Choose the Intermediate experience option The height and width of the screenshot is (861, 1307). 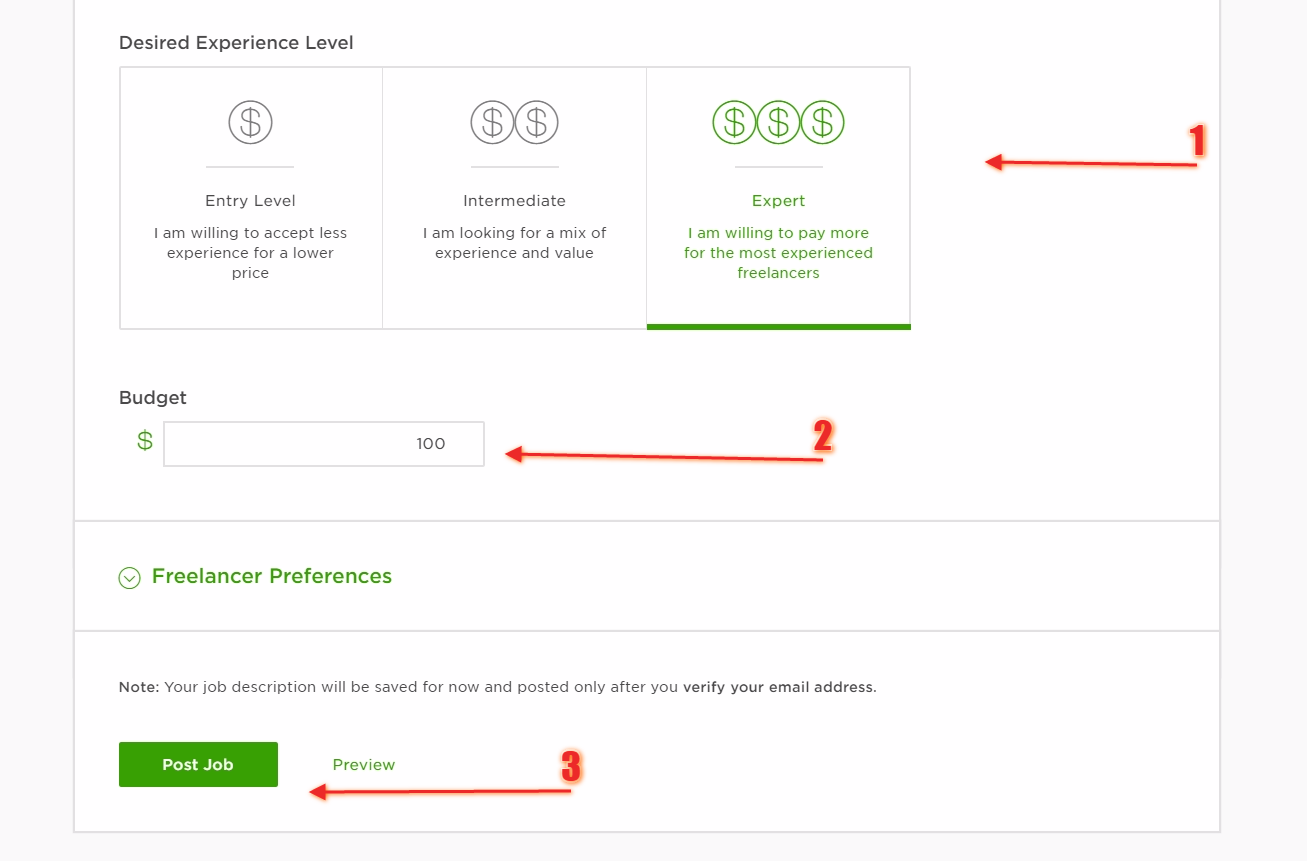514,198
